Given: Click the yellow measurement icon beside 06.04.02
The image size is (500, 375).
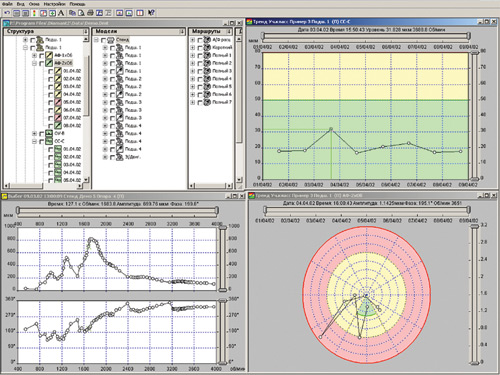Looking at the screenshot, I should click(58, 110).
